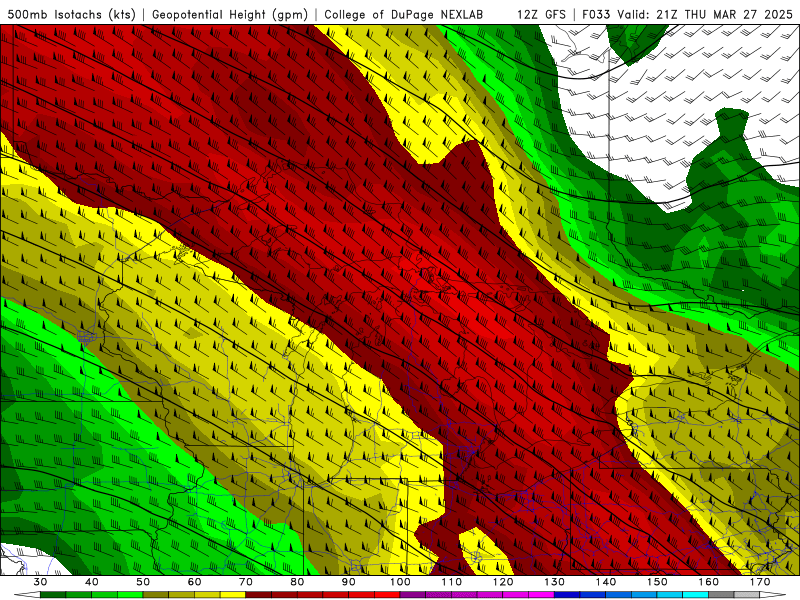
Task: Click the 'F033' forecast hour text
Action: 597,14
